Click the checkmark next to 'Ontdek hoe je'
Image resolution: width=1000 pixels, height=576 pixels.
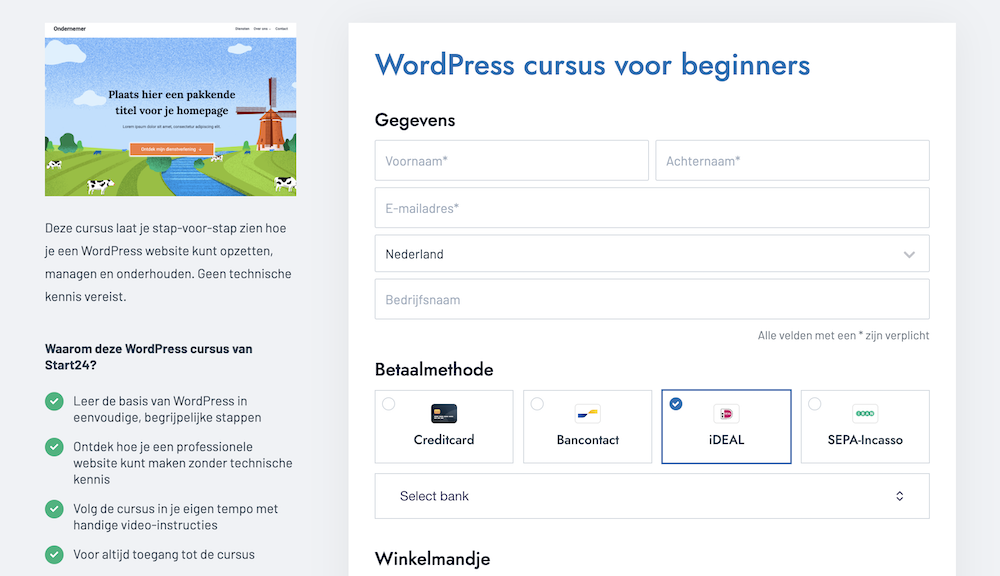pos(54,447)
